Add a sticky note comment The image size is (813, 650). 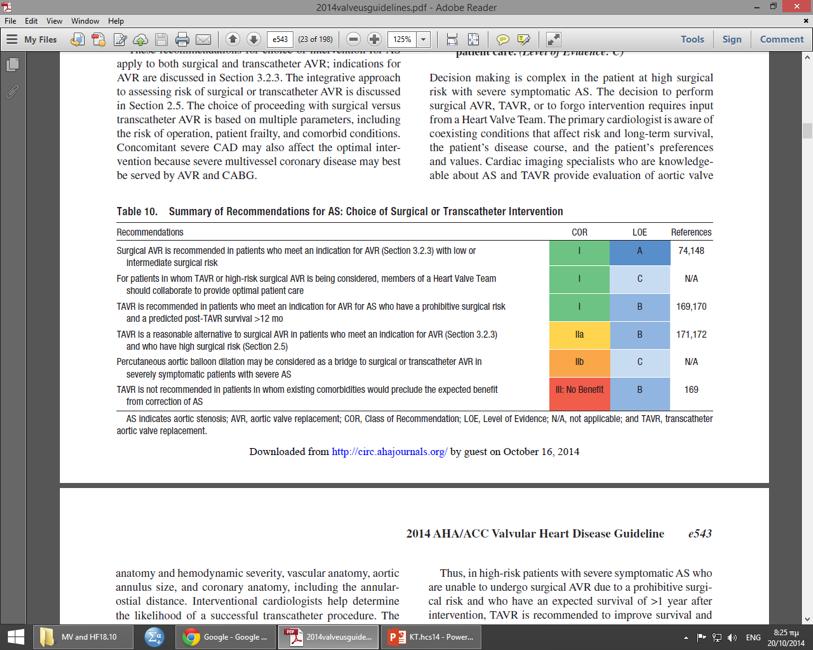click(502, 39)
